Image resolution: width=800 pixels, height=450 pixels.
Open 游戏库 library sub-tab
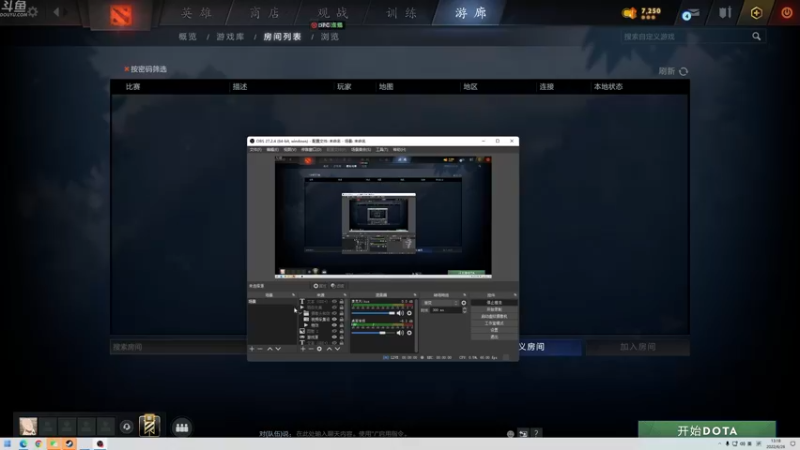[x=231, y=37]
